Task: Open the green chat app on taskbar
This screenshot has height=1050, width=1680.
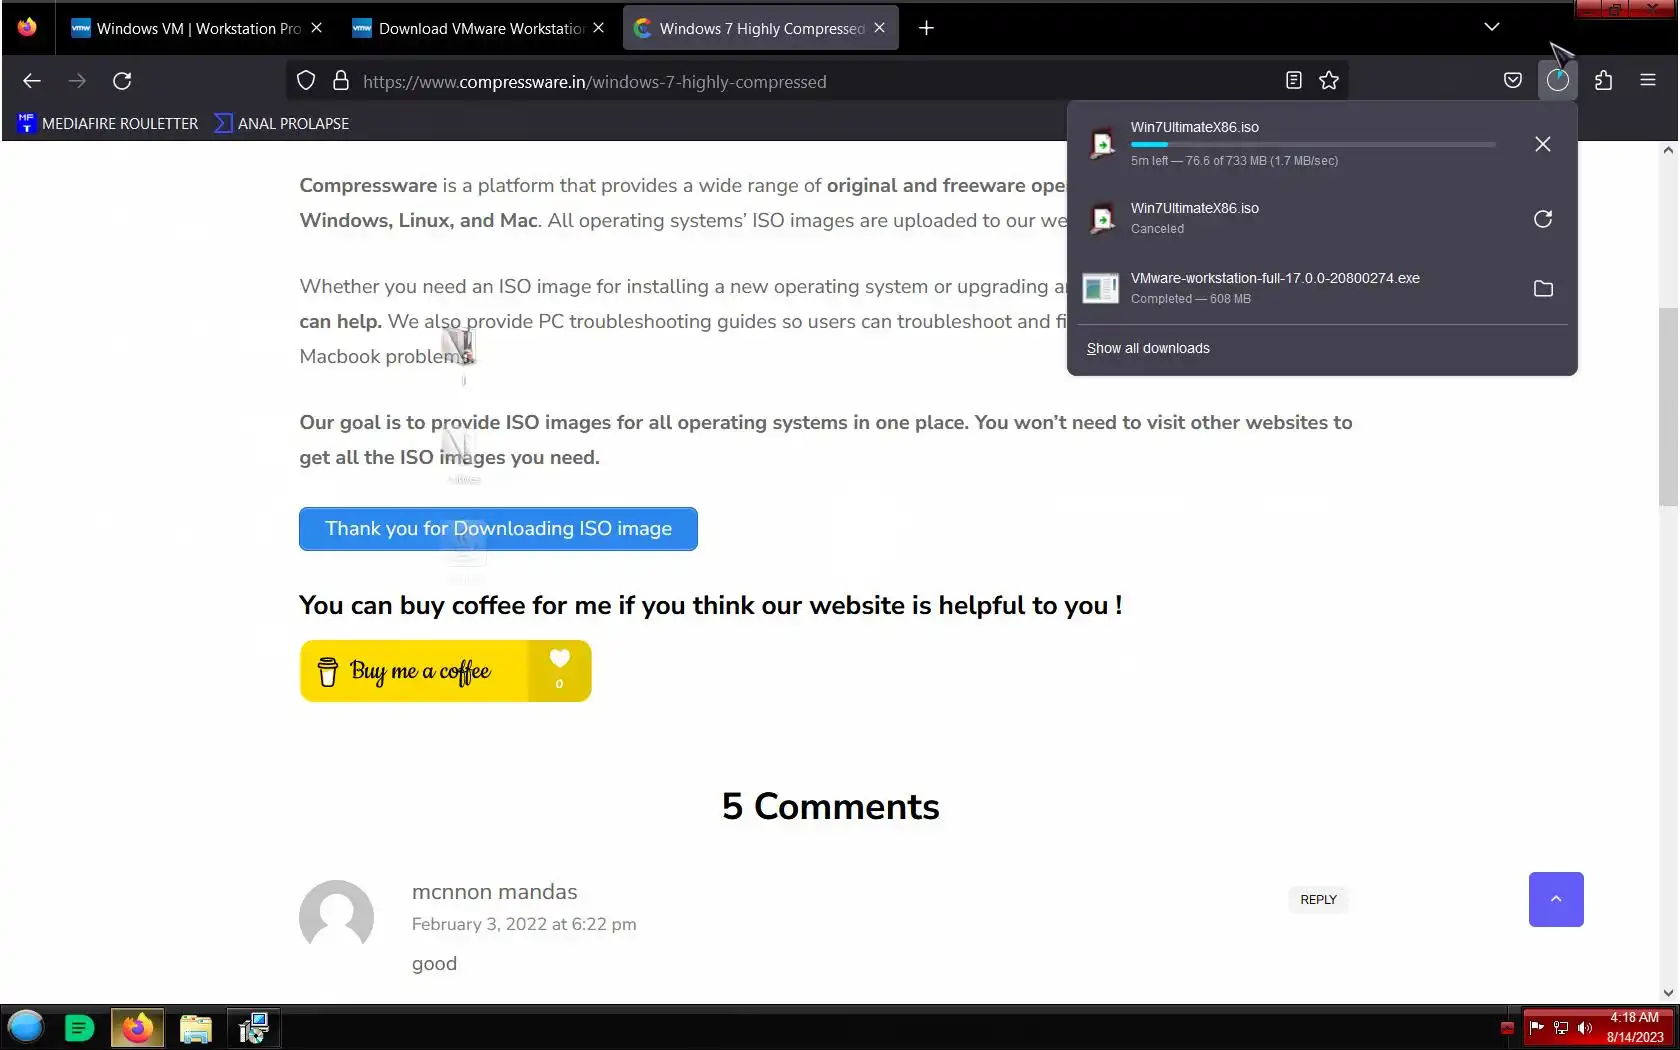Action: pos(79,1028)
